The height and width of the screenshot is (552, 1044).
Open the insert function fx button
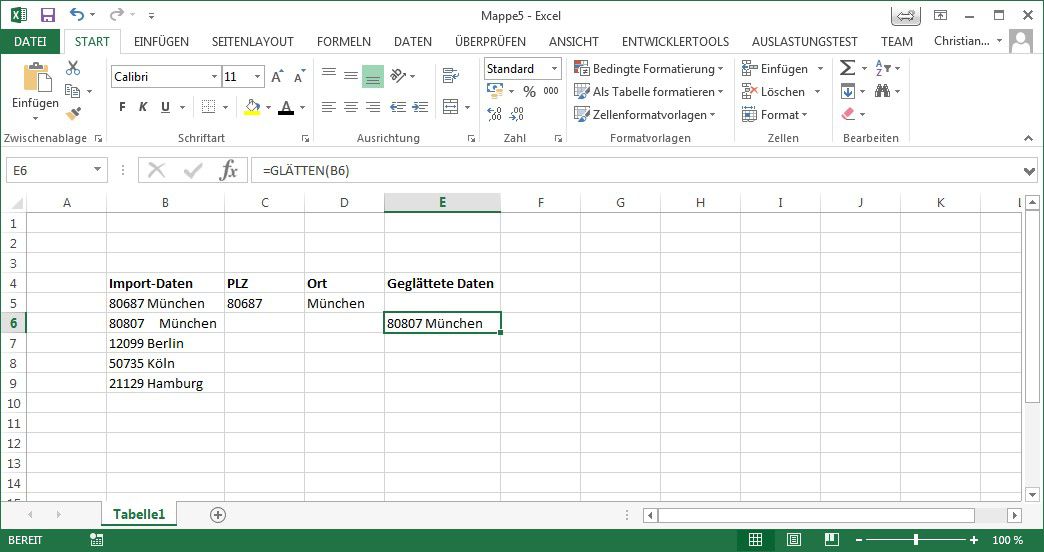point(228,170)
